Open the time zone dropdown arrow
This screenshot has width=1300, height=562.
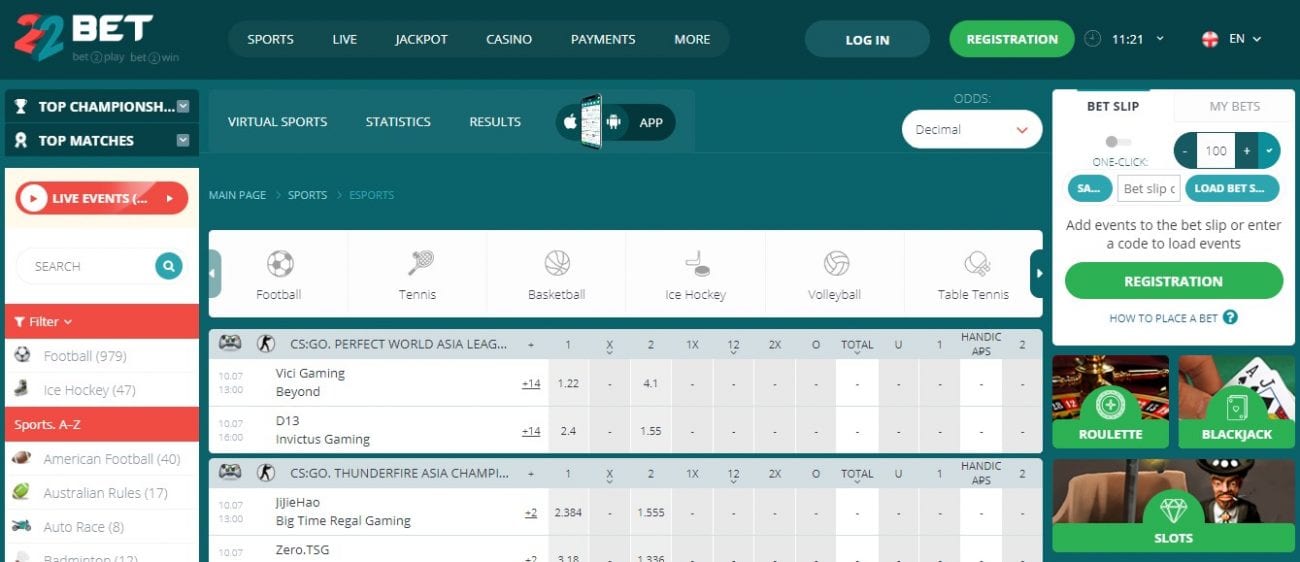click(x=1160, y=39)
